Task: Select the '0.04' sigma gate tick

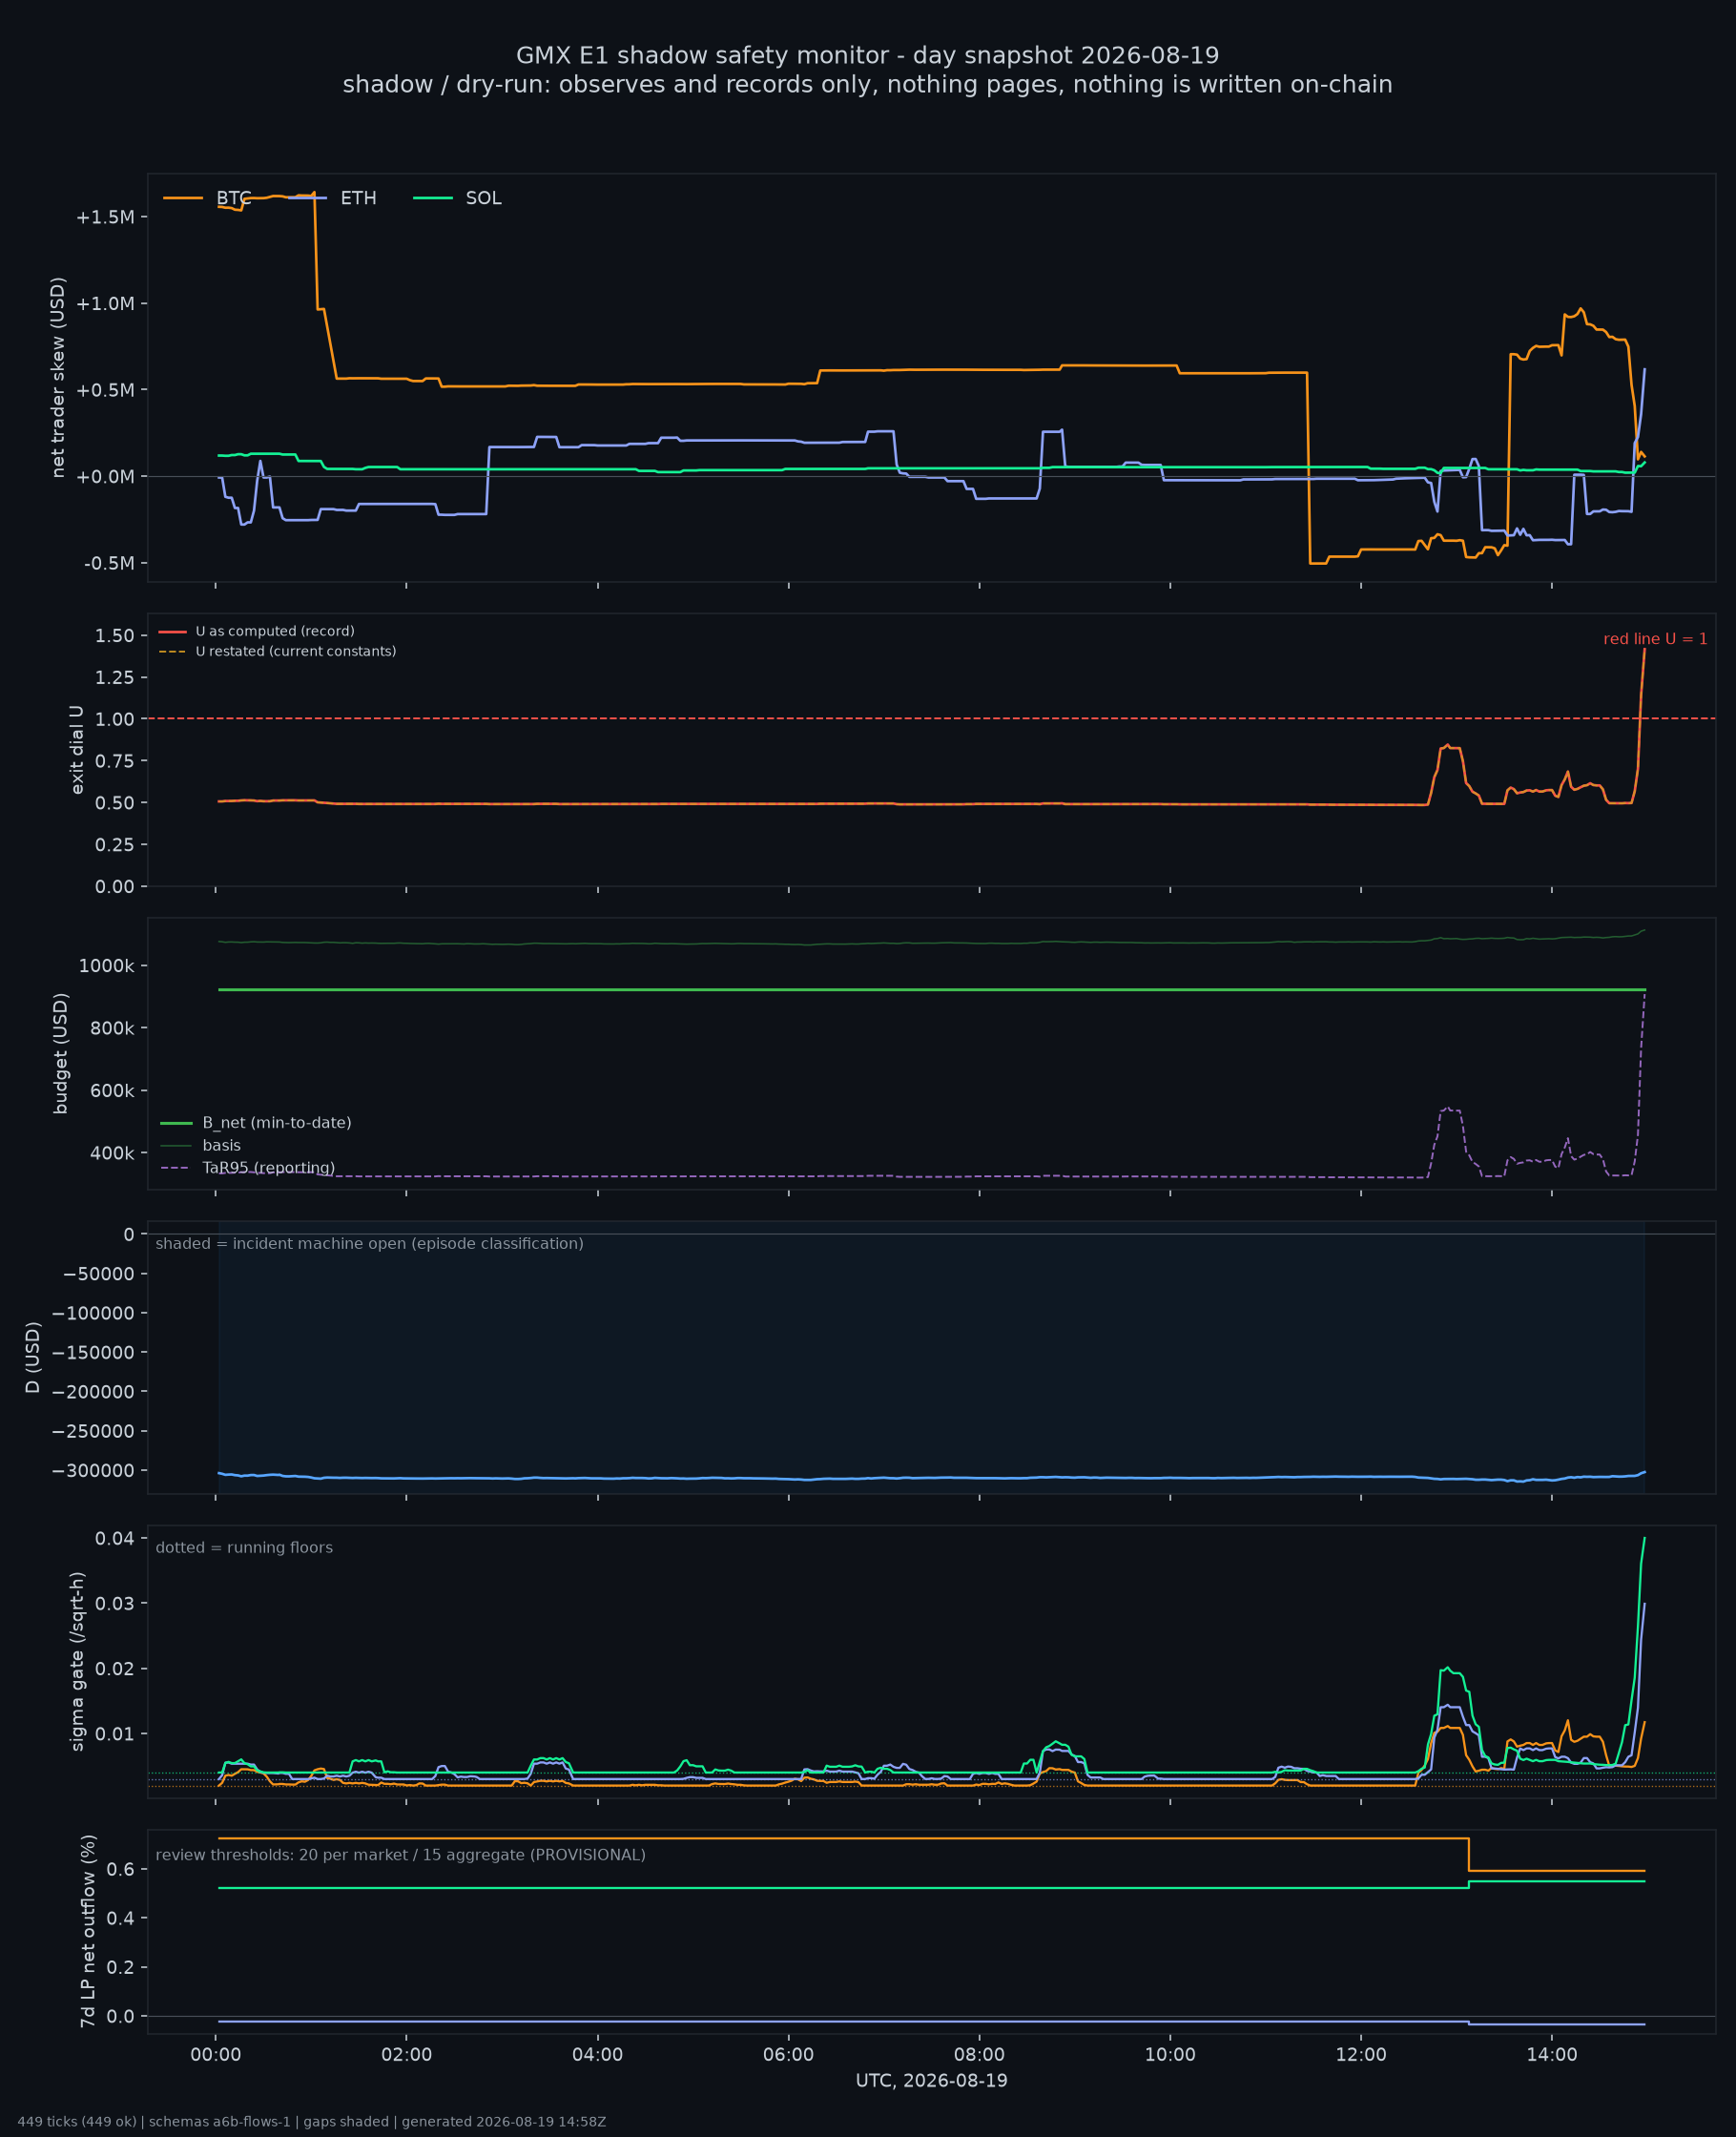Action: (114, 1539)
